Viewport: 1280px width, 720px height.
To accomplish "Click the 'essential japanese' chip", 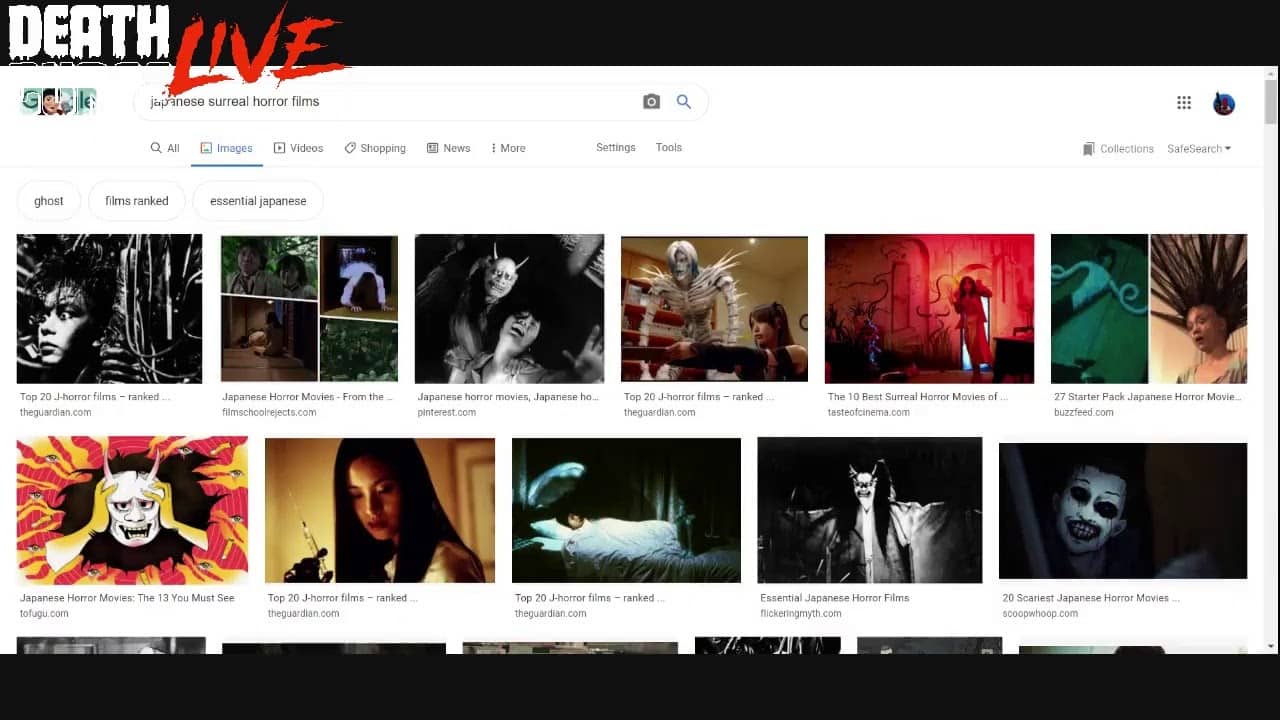I will coord(258,201).
